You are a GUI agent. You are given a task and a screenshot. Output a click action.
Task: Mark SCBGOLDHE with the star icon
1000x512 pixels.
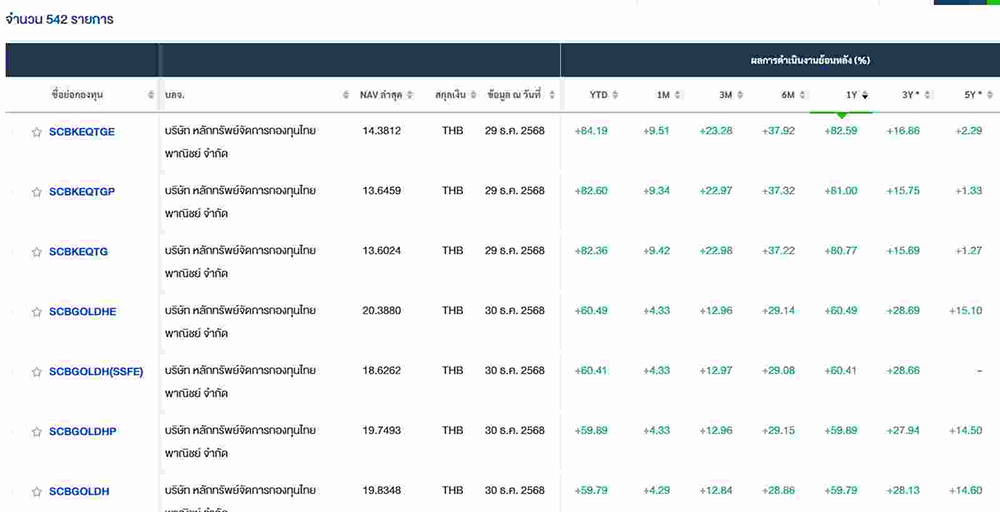click(37, 312)
